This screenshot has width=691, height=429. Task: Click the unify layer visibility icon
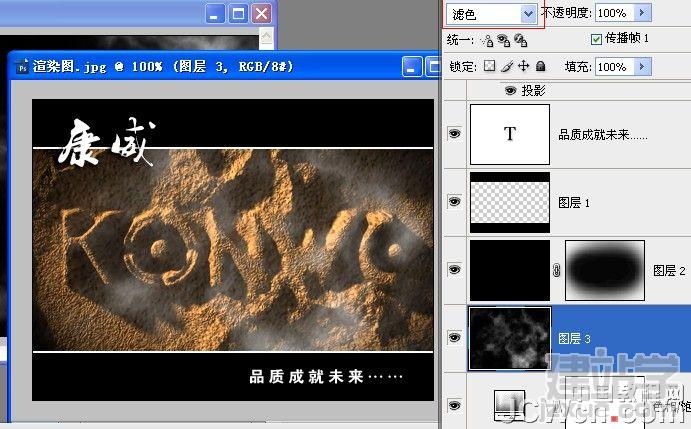click(504, 40)
